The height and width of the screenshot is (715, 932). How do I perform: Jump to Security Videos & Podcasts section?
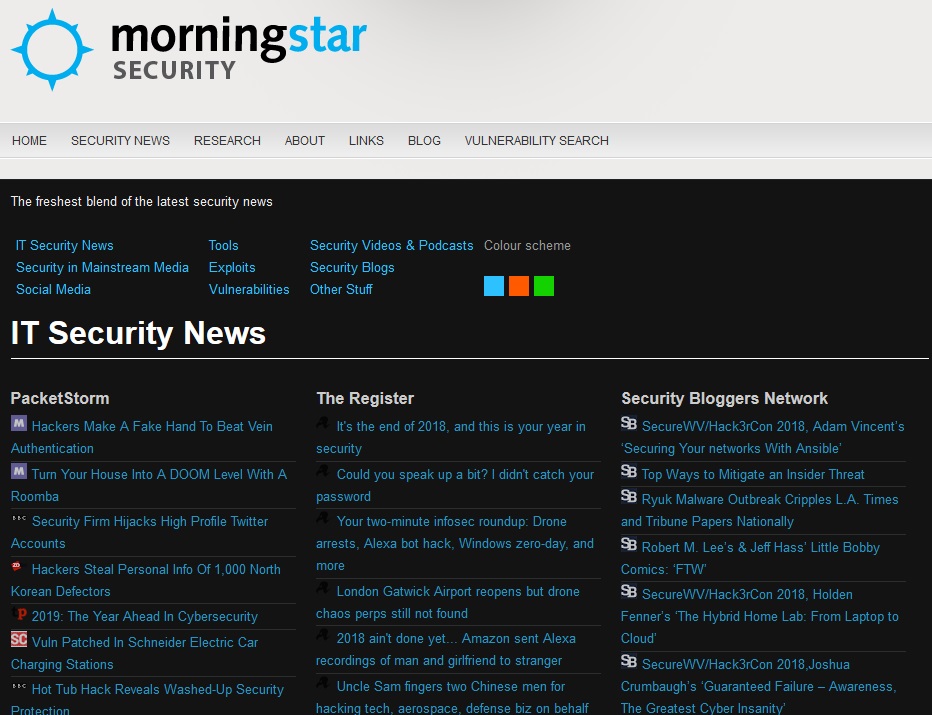pos(391,245)
